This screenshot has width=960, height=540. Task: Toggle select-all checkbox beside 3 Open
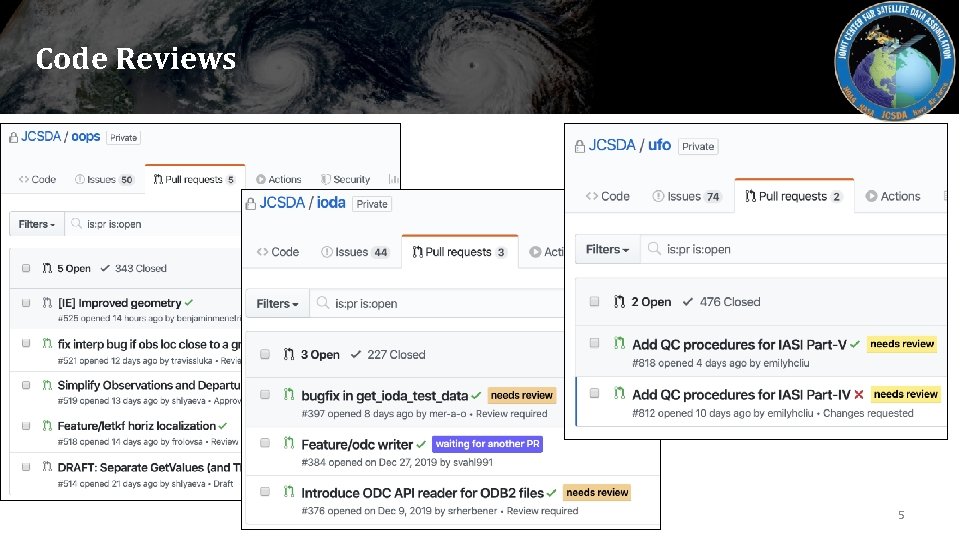pyautogui.click(x=264, y=354)
